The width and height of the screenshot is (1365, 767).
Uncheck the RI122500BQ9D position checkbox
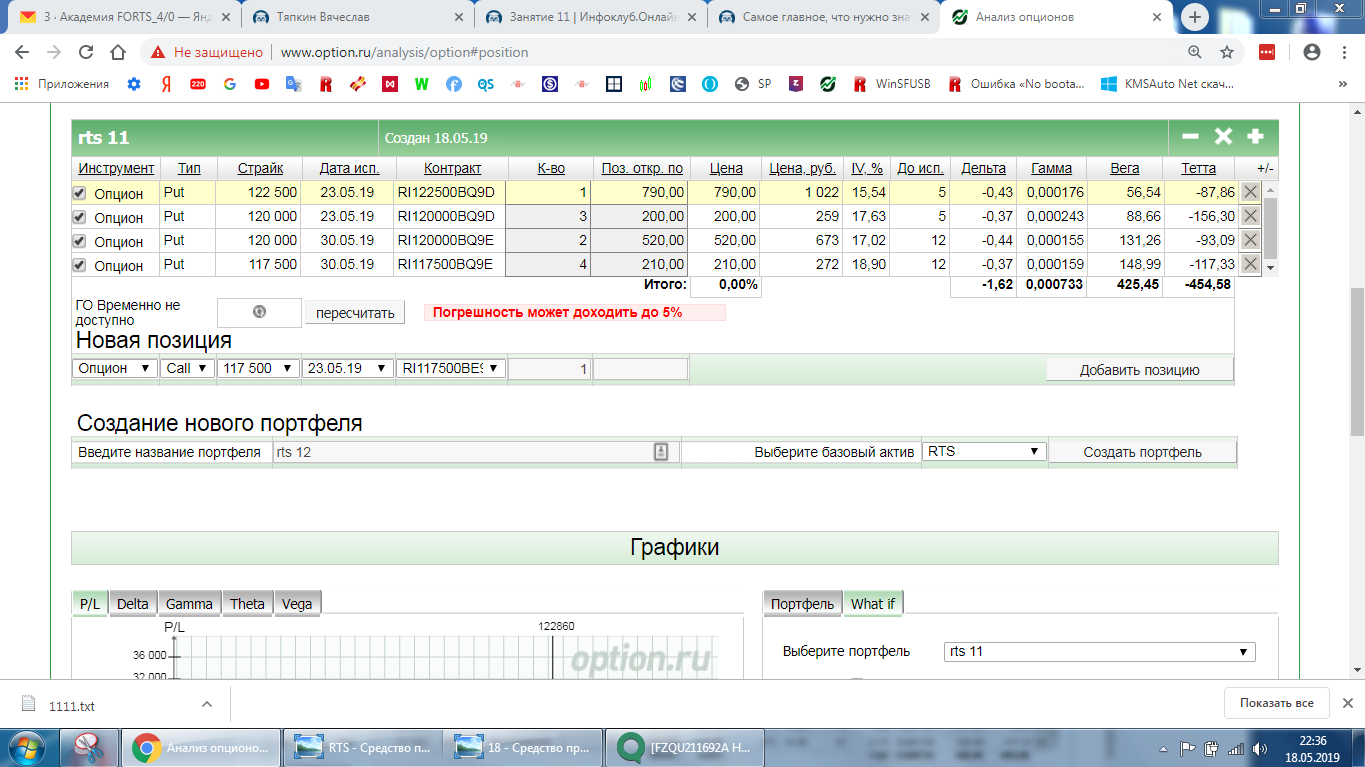(x=80, y=193)
